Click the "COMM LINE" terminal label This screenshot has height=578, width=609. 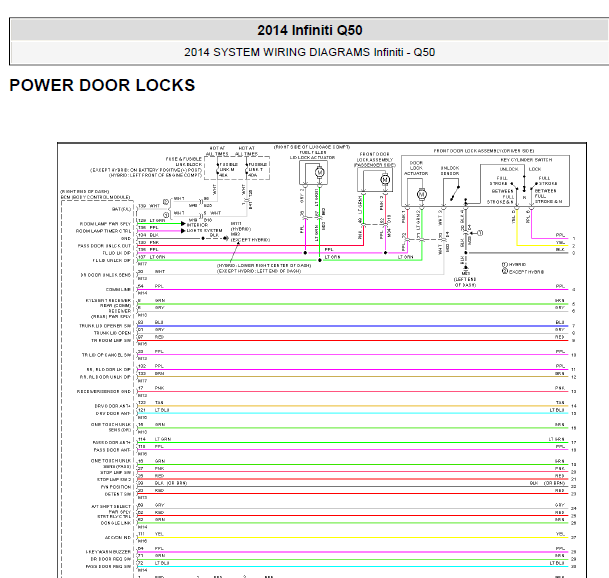tap(118, 290)
